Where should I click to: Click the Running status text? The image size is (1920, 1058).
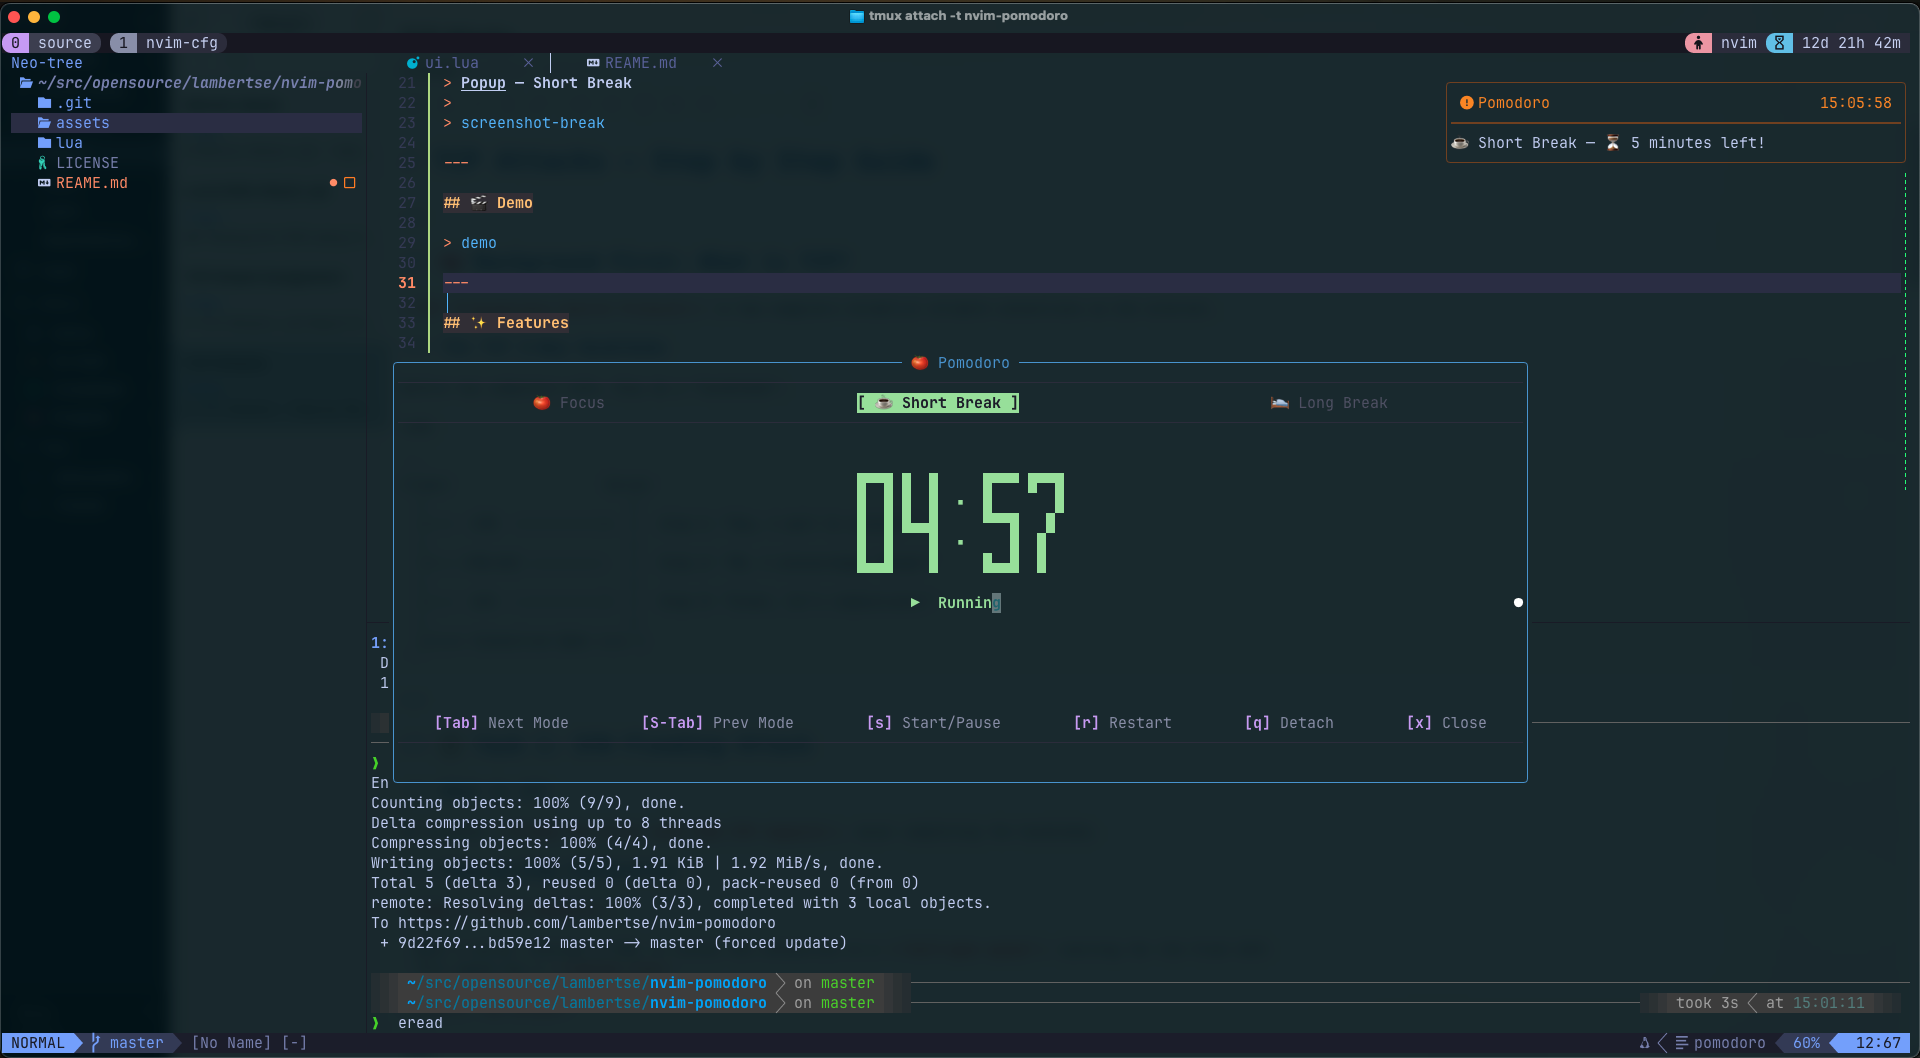point(969,603)
